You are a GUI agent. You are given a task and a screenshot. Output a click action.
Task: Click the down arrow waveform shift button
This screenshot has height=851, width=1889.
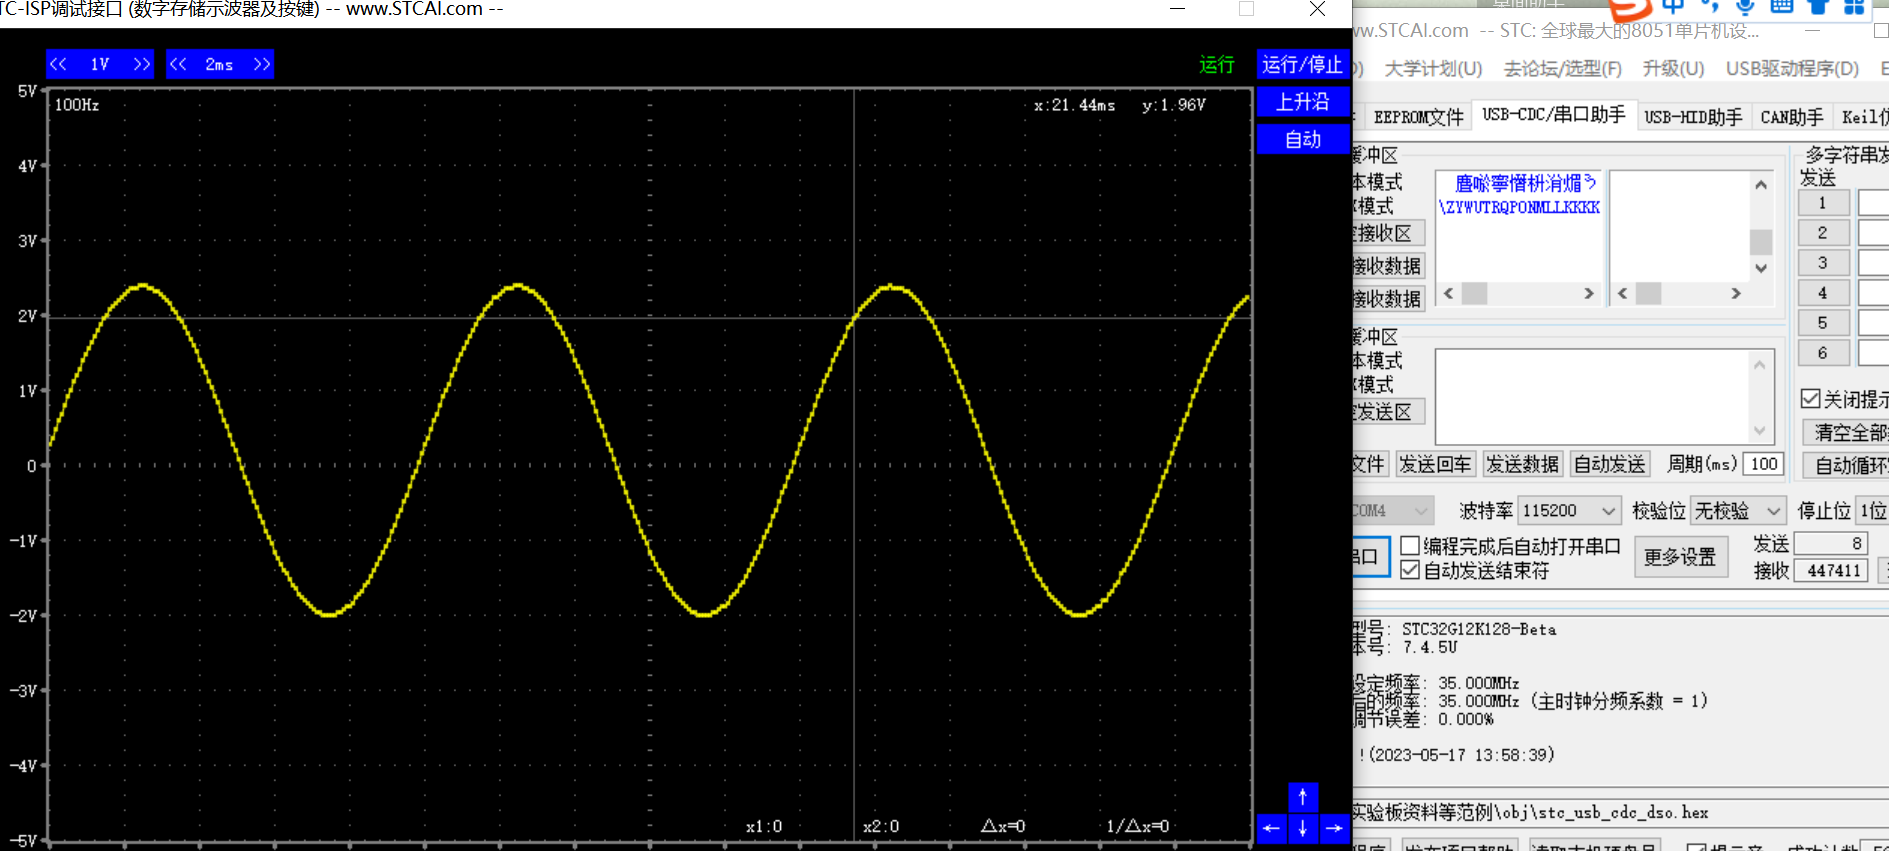click(x=1303, y=828)
